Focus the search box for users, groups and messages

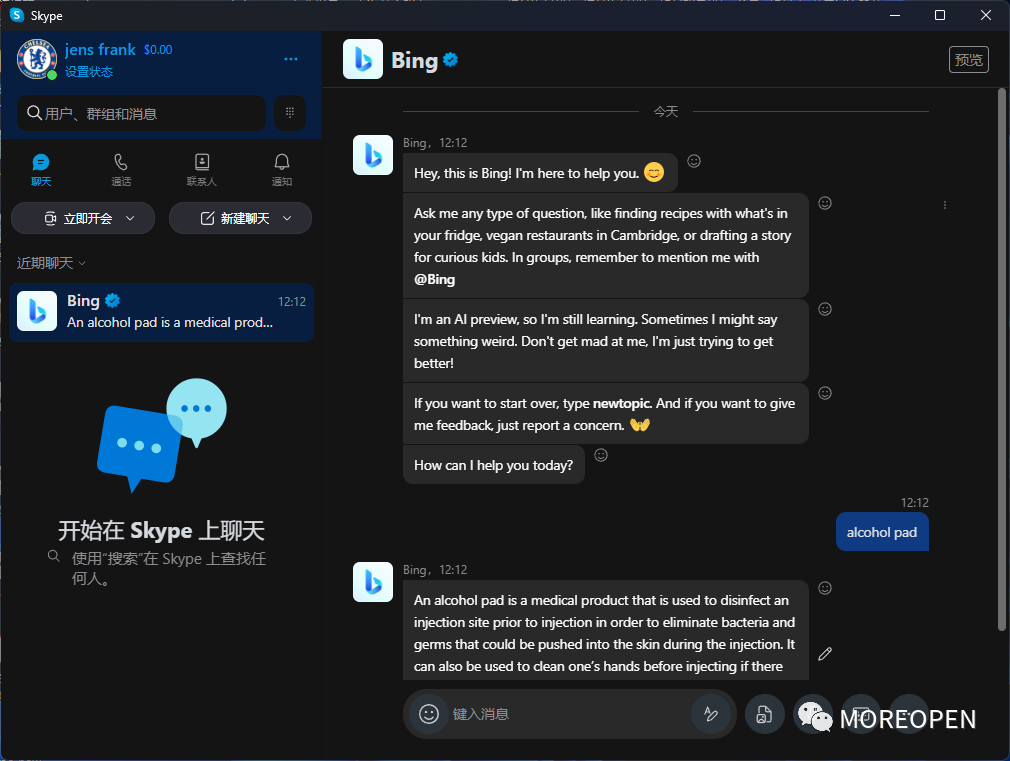142,113
